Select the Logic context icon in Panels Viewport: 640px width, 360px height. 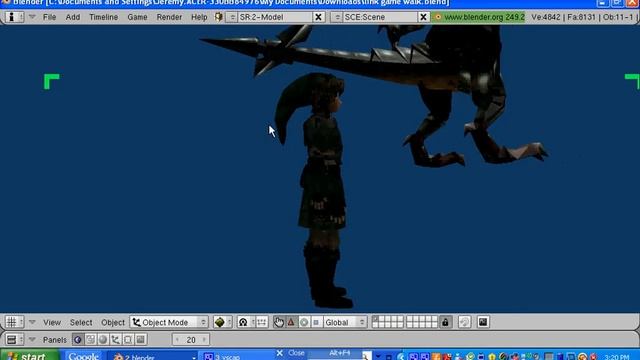click(78, 340)
